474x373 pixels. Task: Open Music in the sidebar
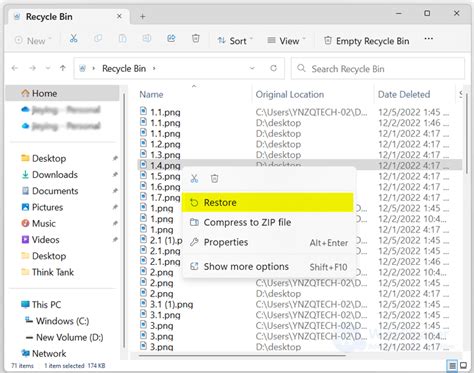tap(43, 224)
